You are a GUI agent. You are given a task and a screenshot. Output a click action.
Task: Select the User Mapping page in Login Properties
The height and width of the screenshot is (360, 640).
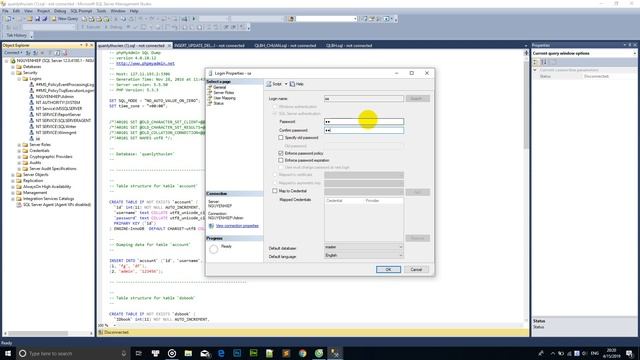pyautogui.click(x=224, y=98)
